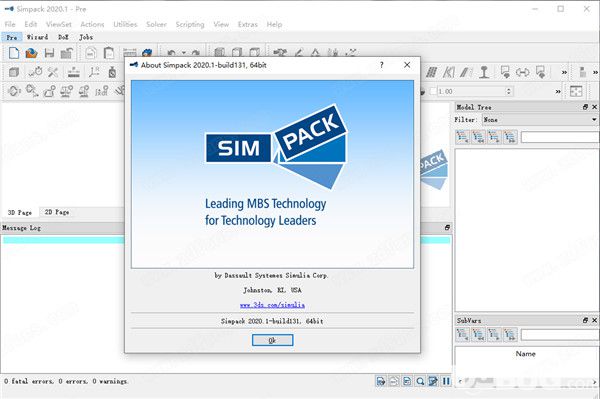Screen dimensions: 600x399
Task: Click the first expand-tree icon in Model Tree
Action: pos(462,137)
